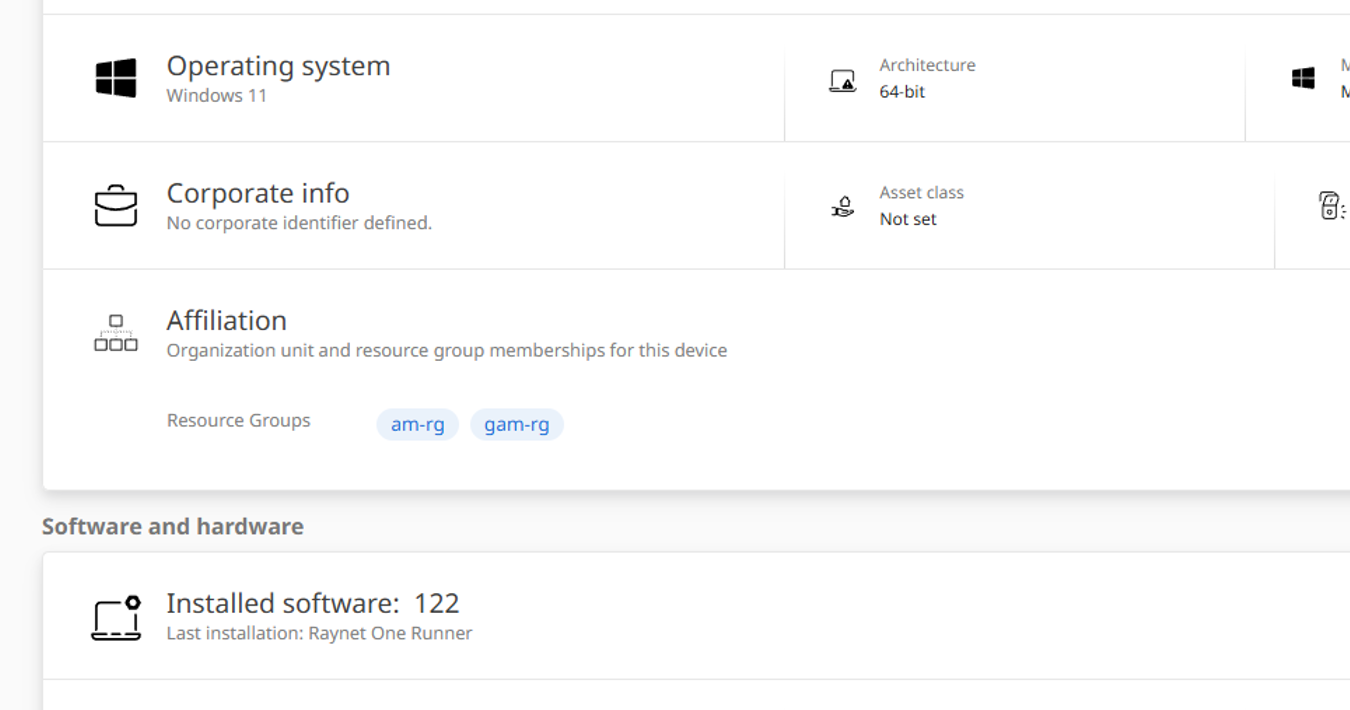Click the 'Software and hardware' section title
Viewport: 1350px width, 710px height.
(x=173, y=526)
